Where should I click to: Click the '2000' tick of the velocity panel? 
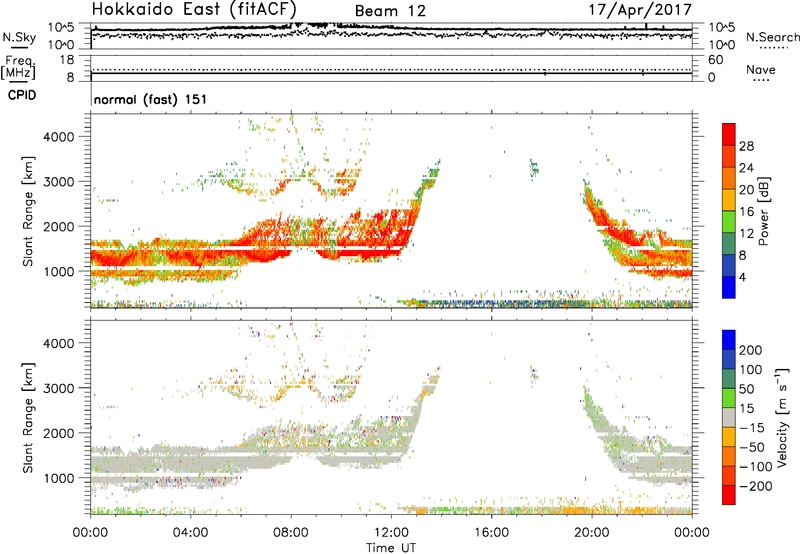(58, 433)
